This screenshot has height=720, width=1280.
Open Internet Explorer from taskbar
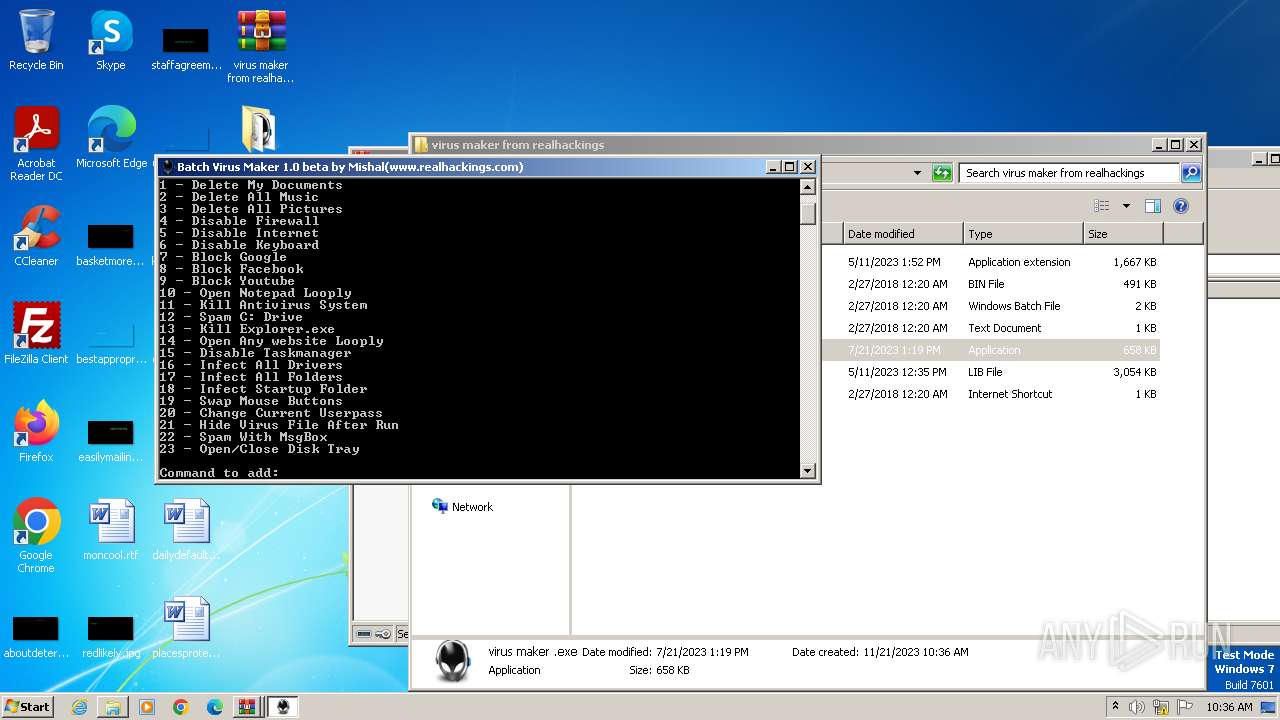79,707
